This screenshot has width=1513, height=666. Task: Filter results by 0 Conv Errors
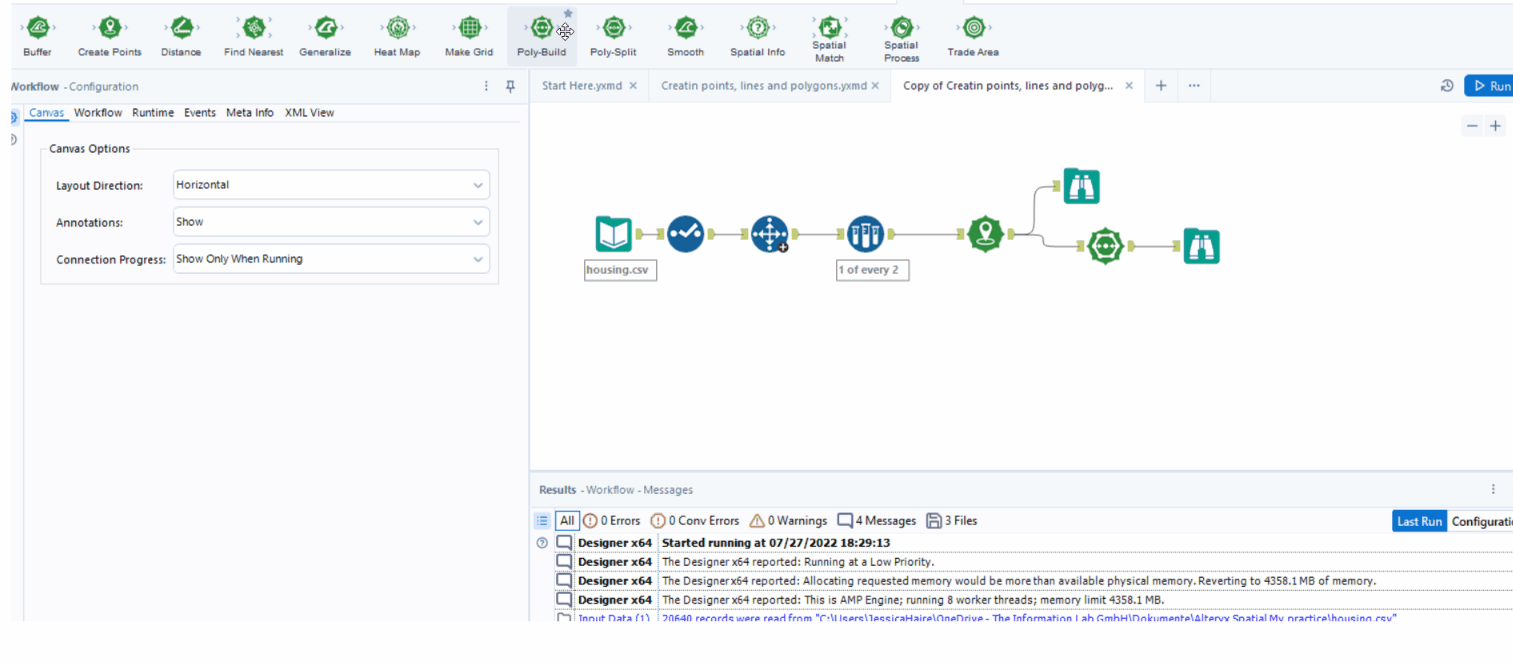click(x=695, y=521)
